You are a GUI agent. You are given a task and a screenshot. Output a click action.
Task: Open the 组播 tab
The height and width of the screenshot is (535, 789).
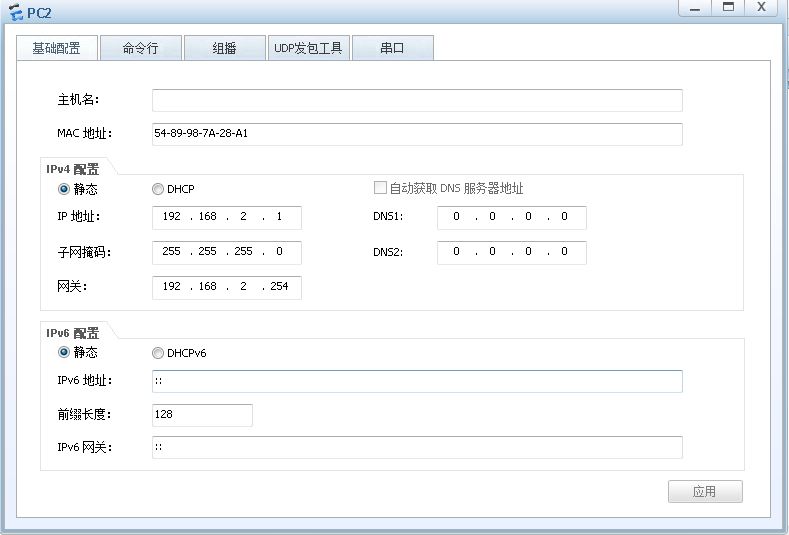(225, 48)
